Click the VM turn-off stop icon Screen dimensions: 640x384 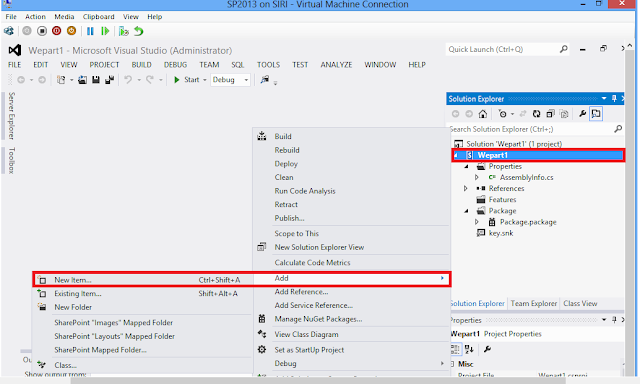42,31
